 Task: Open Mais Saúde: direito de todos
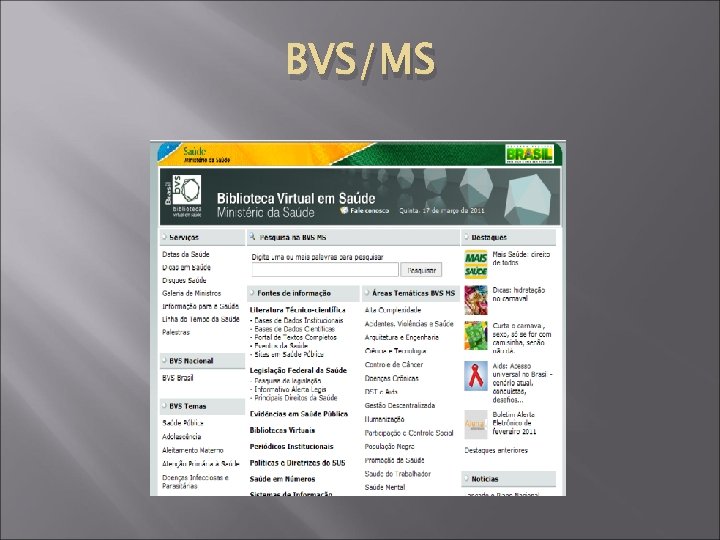click(521, 258)
